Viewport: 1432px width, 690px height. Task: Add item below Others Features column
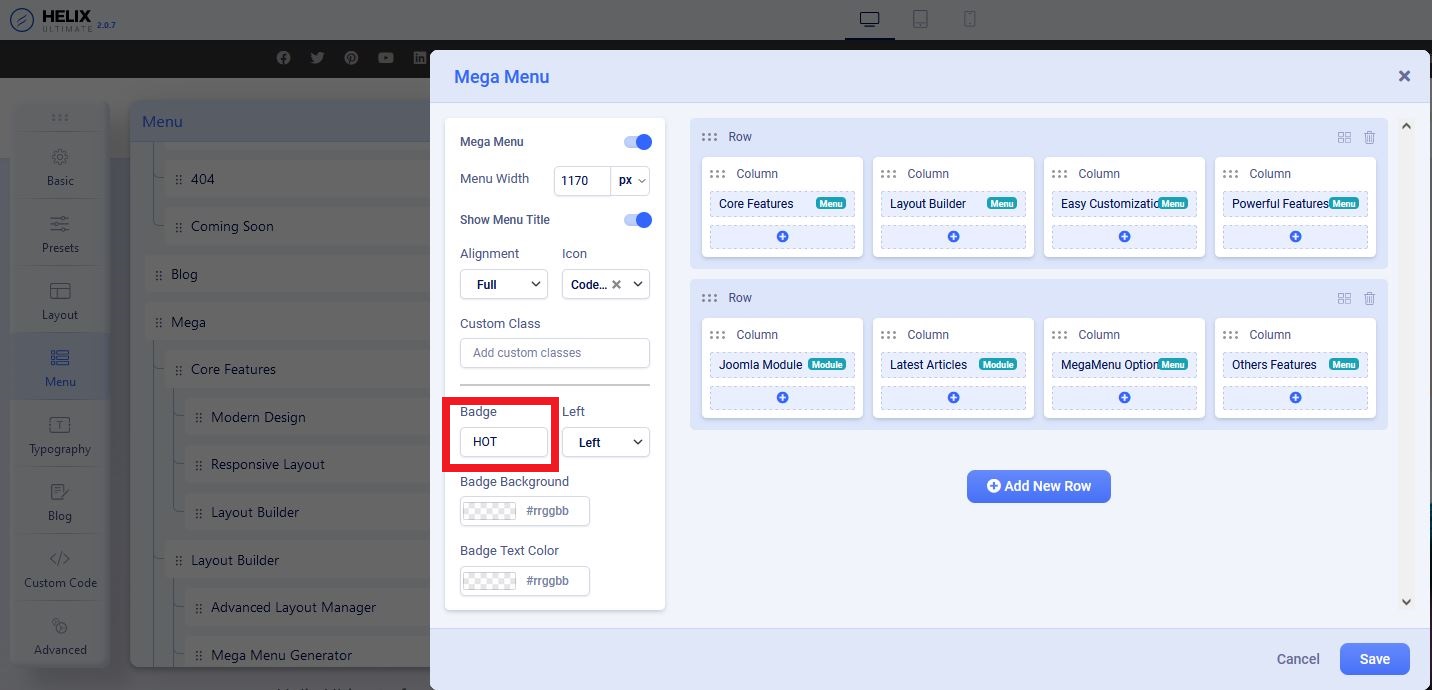point(1295,398)
